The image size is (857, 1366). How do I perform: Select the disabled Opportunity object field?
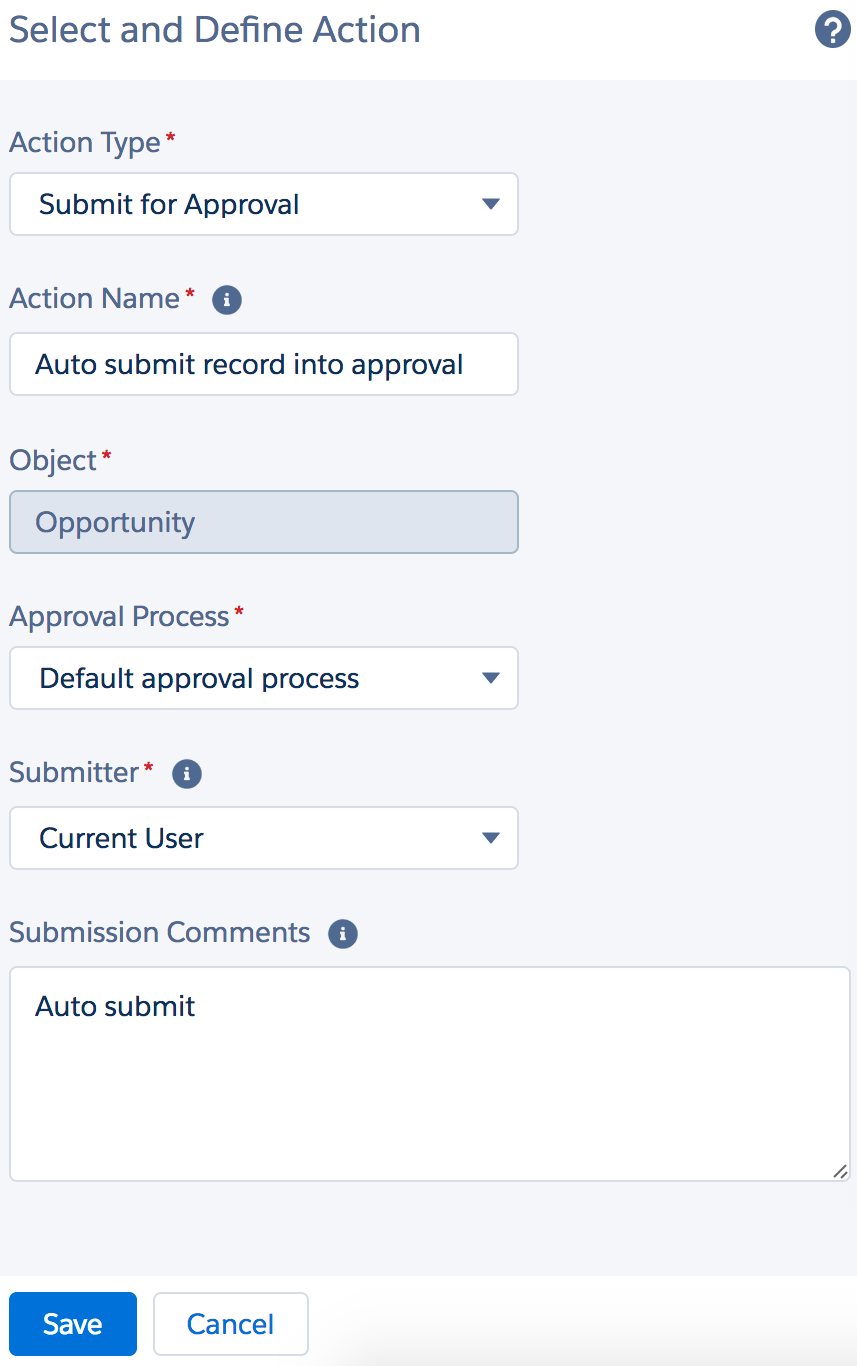click(x=264, y=522)
